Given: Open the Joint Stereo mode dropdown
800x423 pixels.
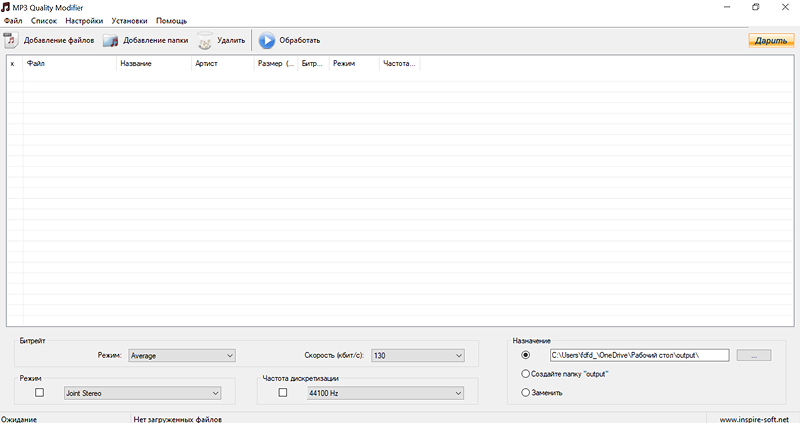Looking at the screenshot, I should tap(149, 393).
